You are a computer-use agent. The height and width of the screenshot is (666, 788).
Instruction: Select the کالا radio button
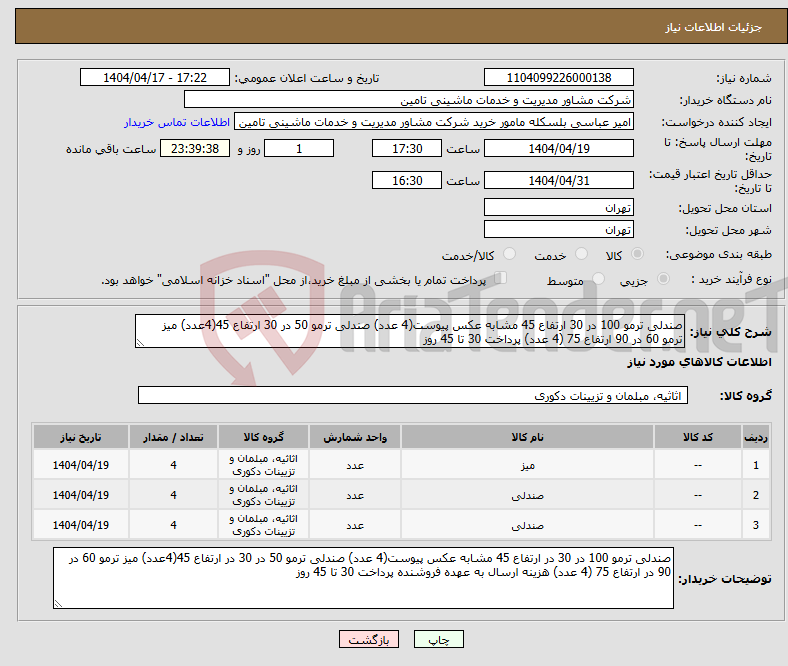point(637,254)
